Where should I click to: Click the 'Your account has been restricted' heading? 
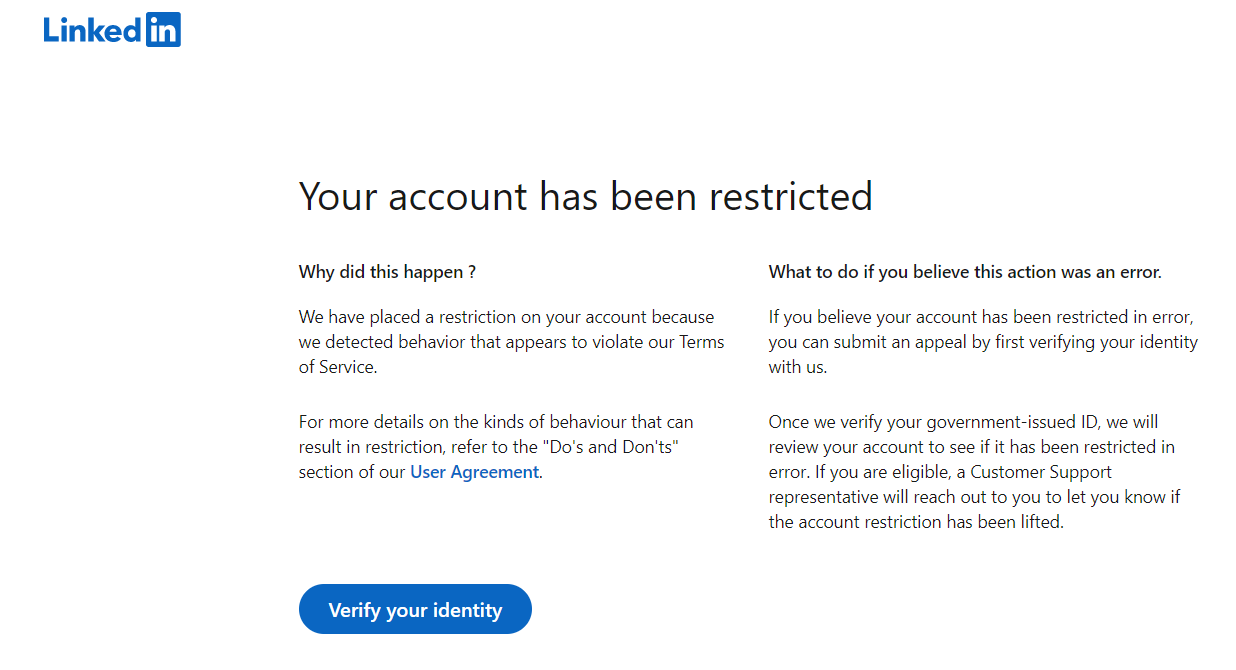[585, 196]
